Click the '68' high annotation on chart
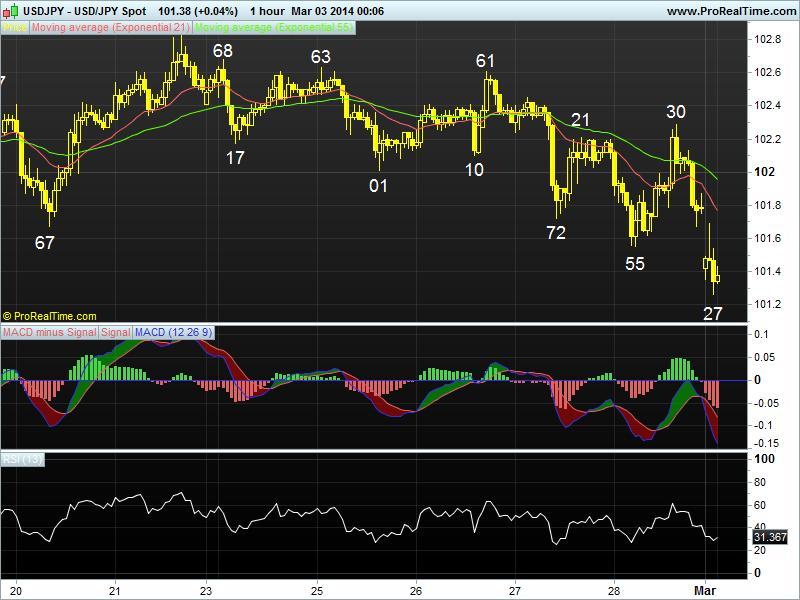 tap(223, 51)
